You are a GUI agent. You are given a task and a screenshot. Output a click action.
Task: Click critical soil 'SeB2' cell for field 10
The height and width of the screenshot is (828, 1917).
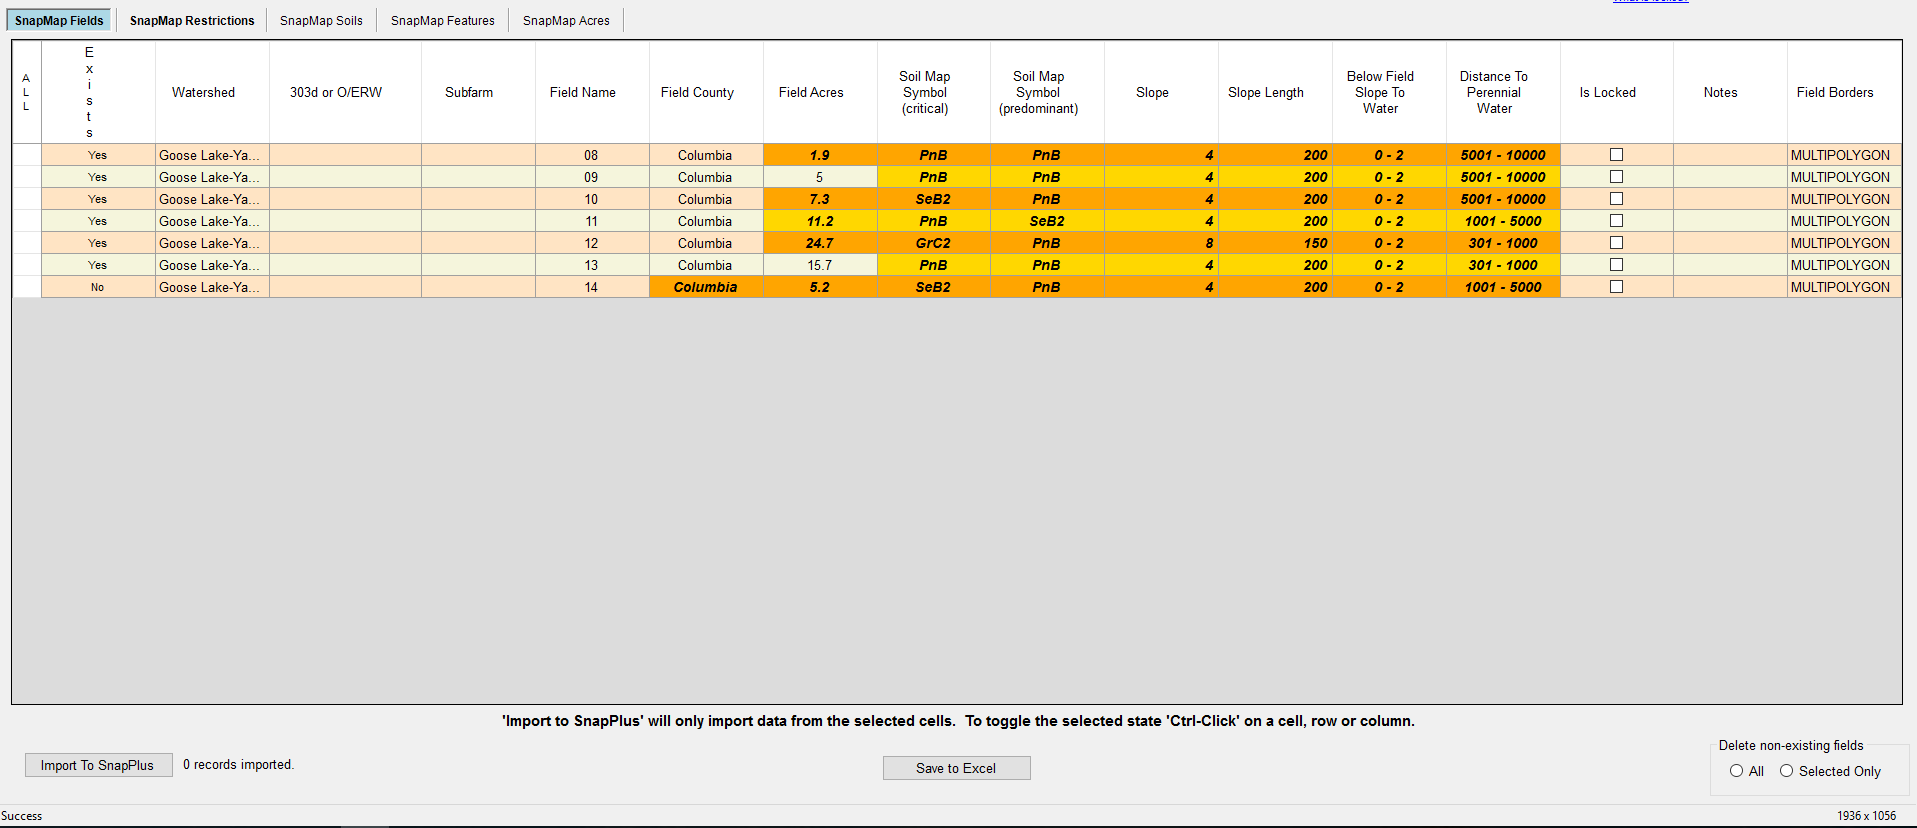tap(934, 199)
